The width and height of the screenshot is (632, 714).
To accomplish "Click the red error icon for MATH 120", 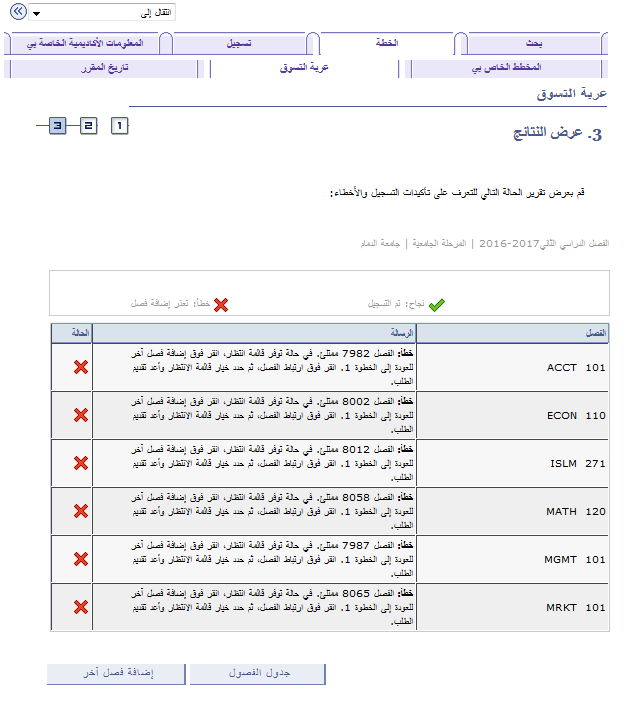I will [81, 511].
